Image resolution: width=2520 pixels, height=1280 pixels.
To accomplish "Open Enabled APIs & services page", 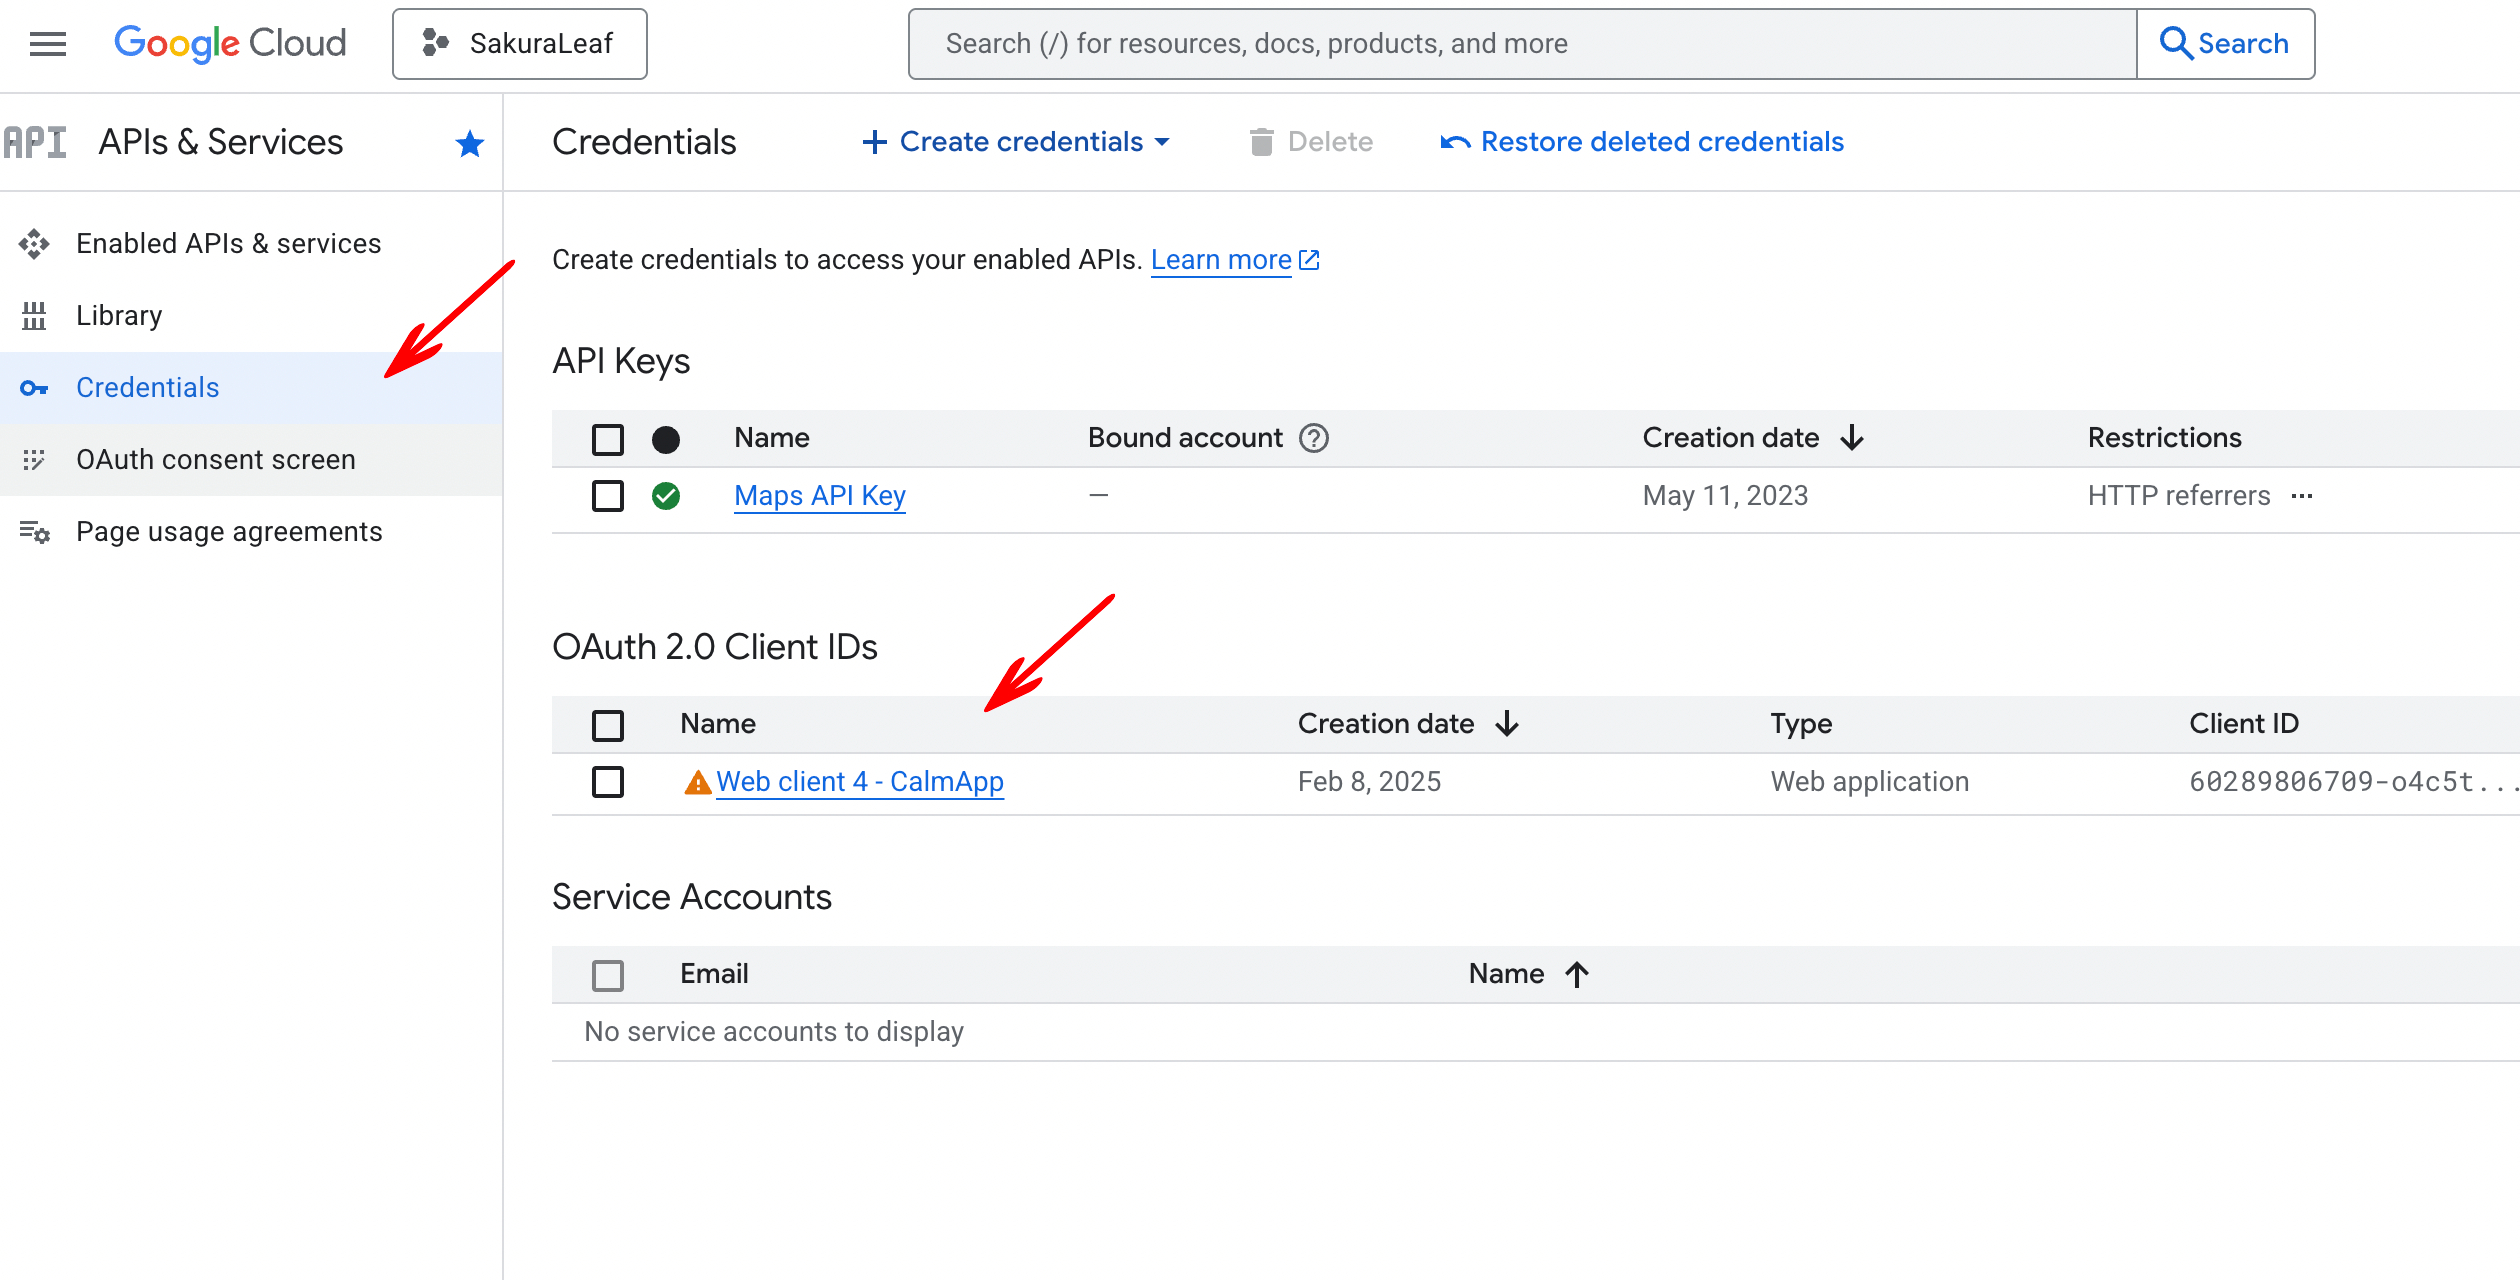I will [x=251, y=243].
